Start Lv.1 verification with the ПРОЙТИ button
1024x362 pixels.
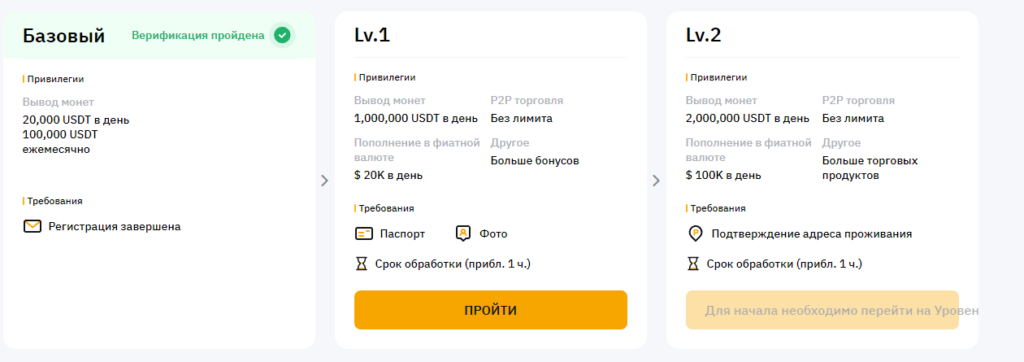[490, 310]
